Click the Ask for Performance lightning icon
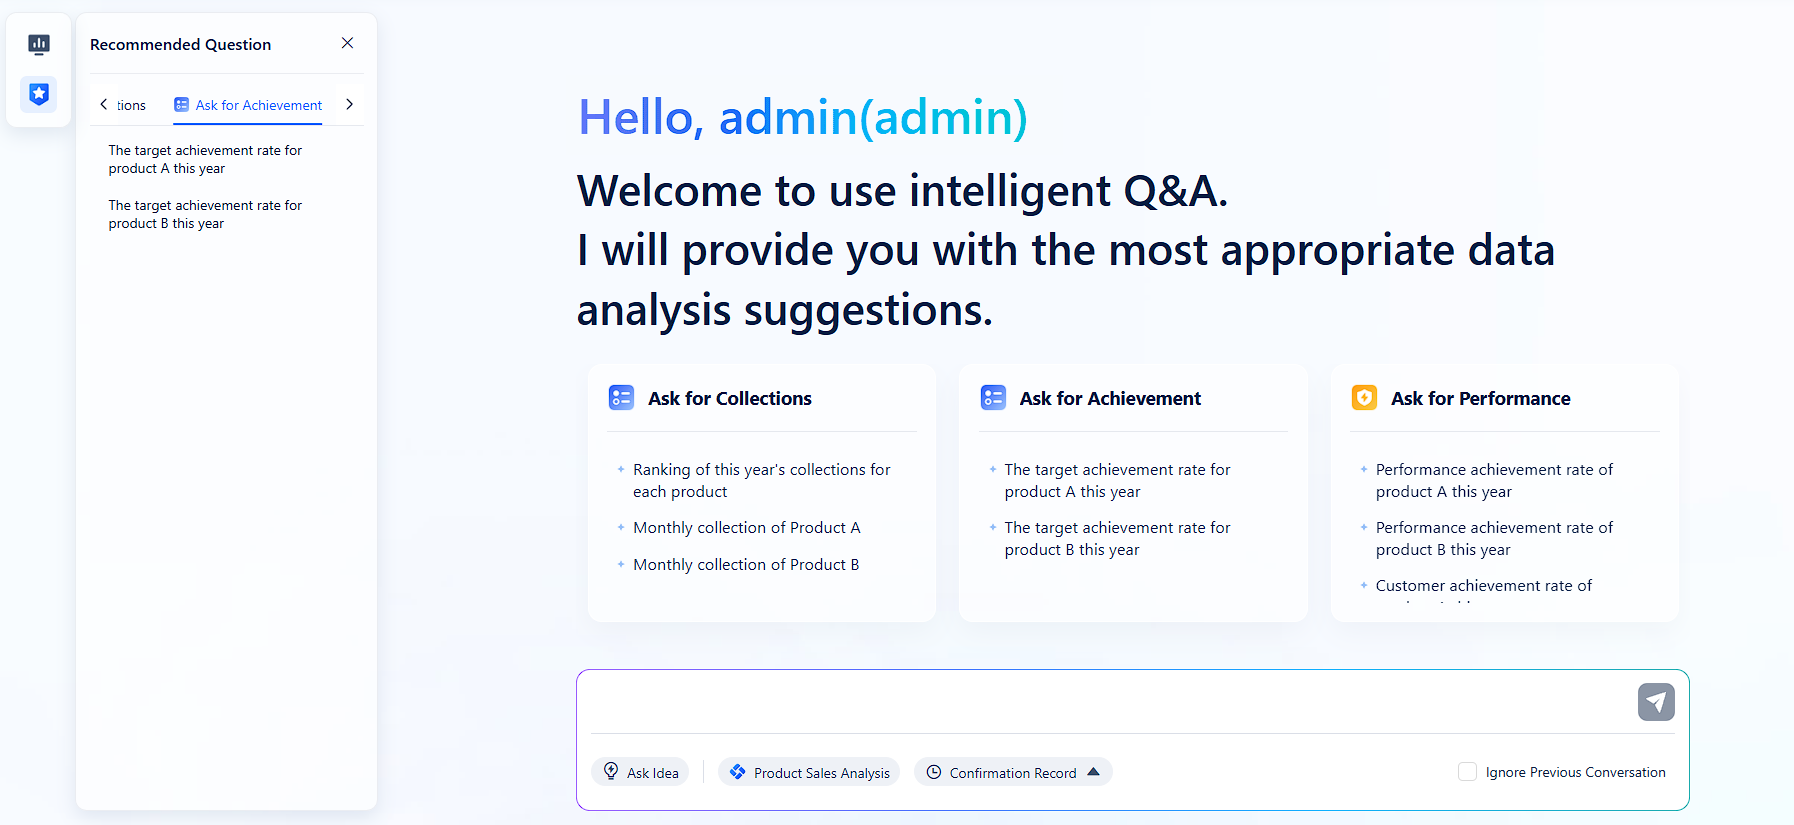Viewport: 1794px width, 825px height. pyautogui.click(x=1365, y=397)
